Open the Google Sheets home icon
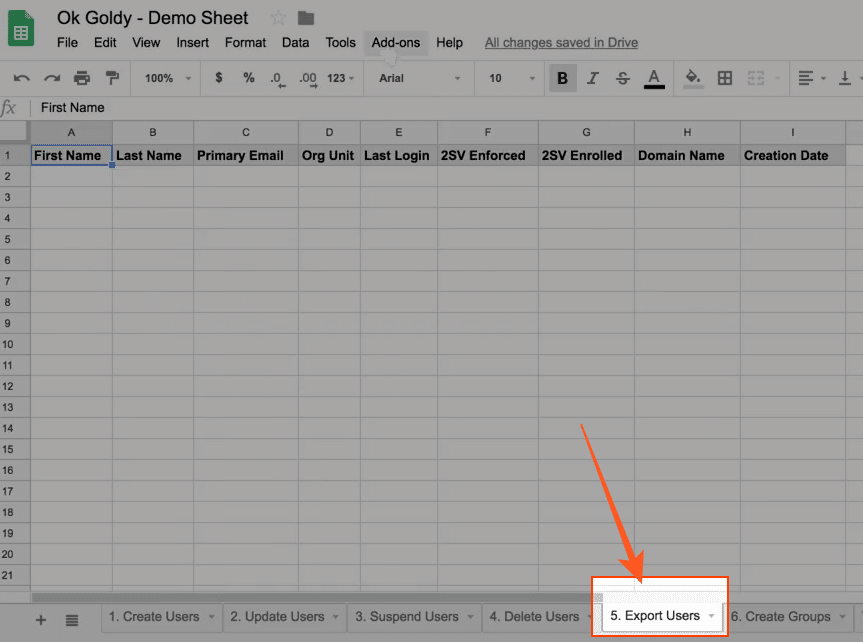The height and width of the screenshot is (642, 863). [21, 29]
